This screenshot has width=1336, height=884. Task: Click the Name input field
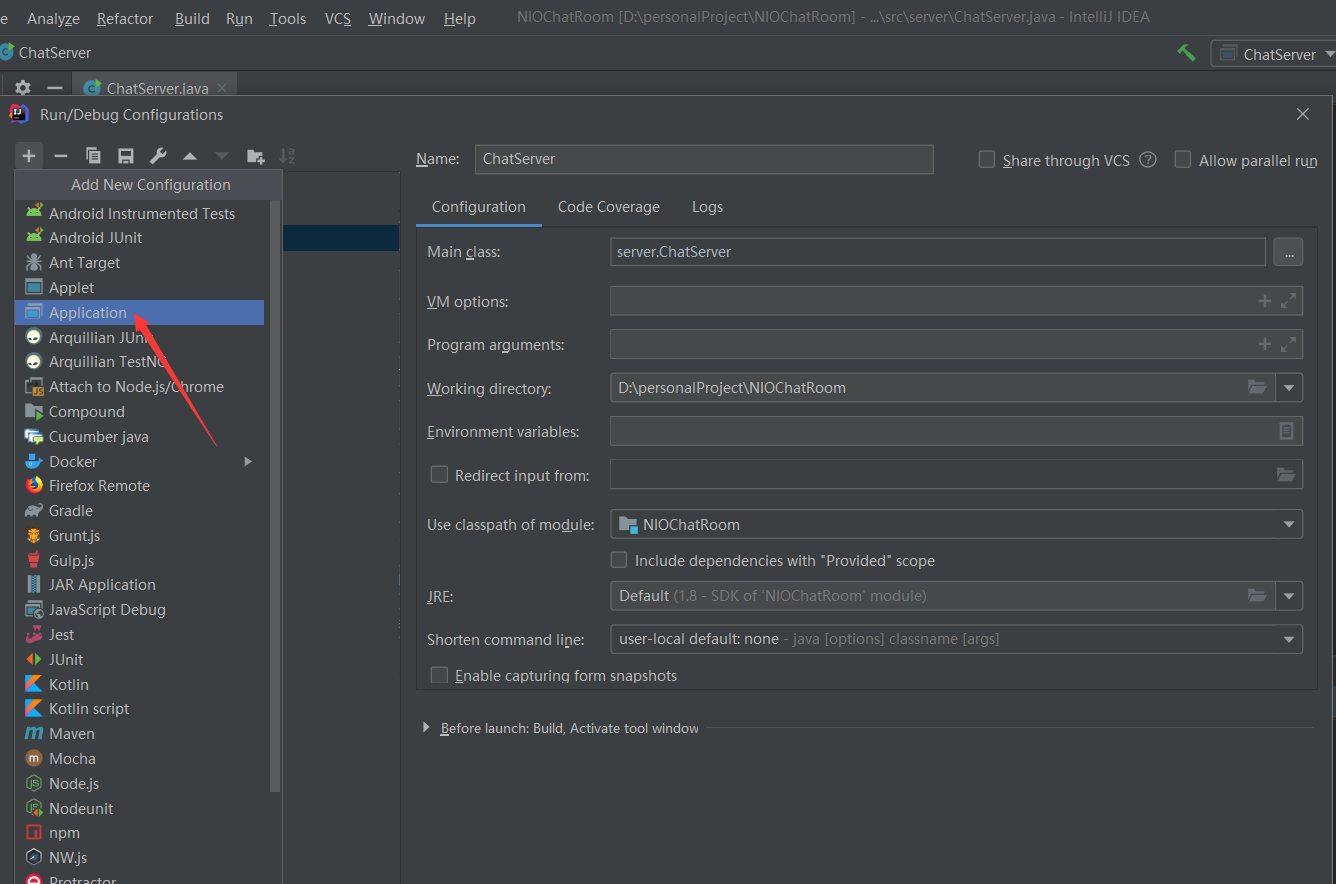click(704, 159)
